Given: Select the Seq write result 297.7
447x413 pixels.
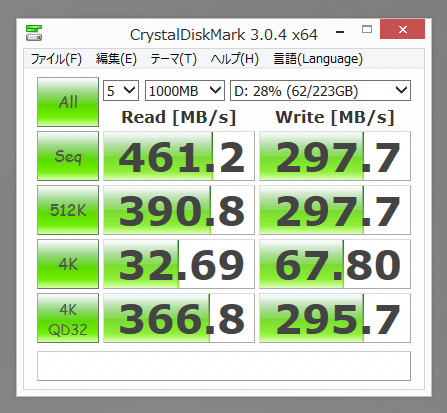Looking at the screenshot, I should point(335,156).
